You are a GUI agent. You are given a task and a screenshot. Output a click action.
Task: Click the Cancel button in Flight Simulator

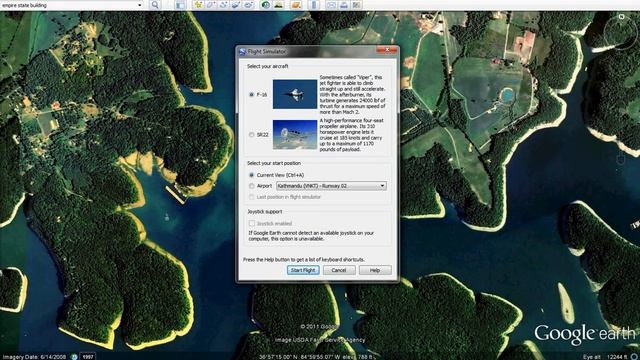pos(339,270)
